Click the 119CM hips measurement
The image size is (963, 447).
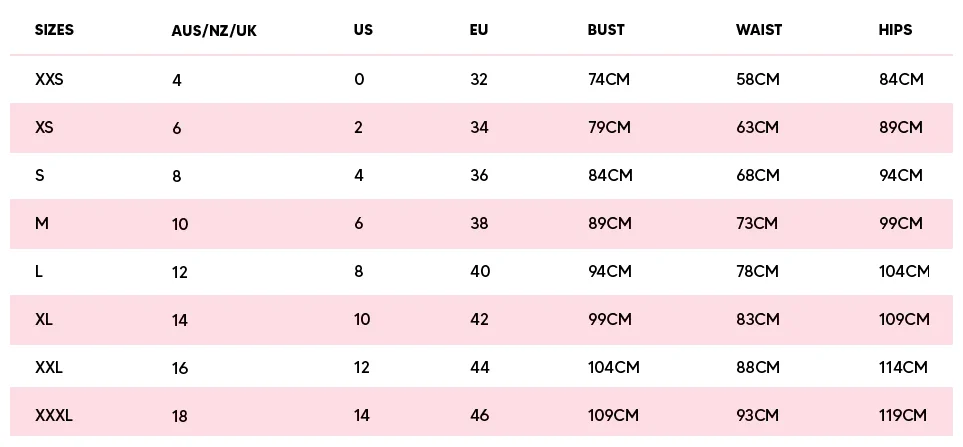click(902, 415)
